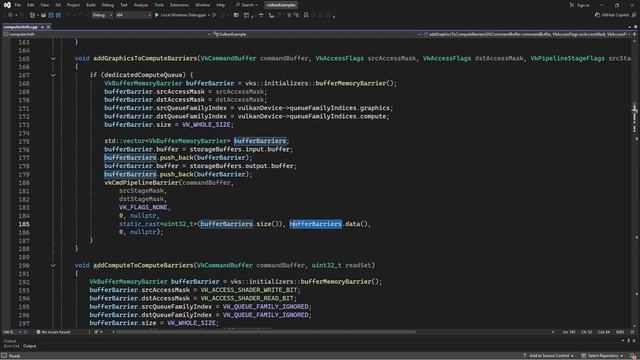Screen dimensions: 640x360
Task: Open the File menu
Action: click(x=18, y=5)
